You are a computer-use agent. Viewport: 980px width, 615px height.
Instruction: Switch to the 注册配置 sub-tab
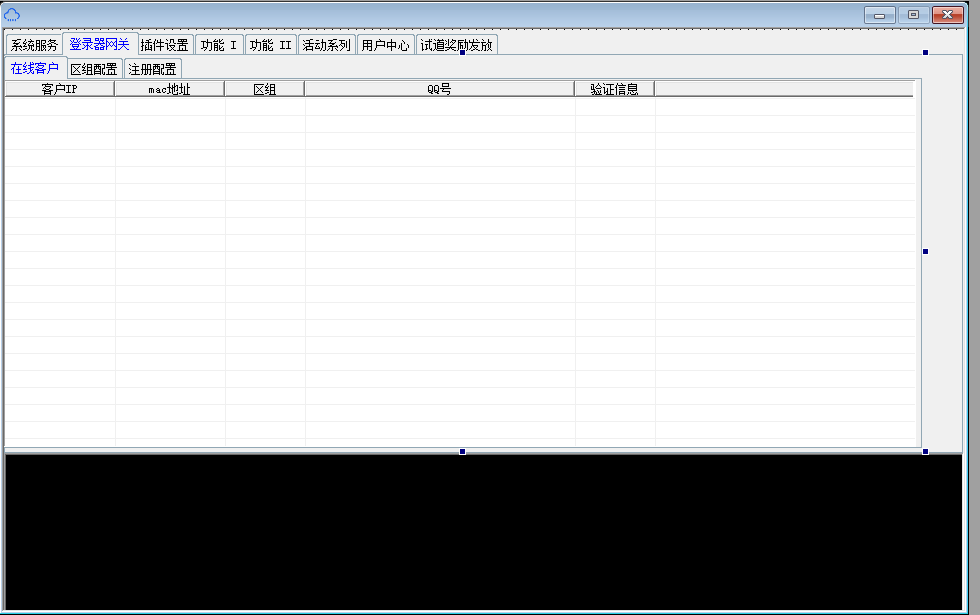click(153, 69)
